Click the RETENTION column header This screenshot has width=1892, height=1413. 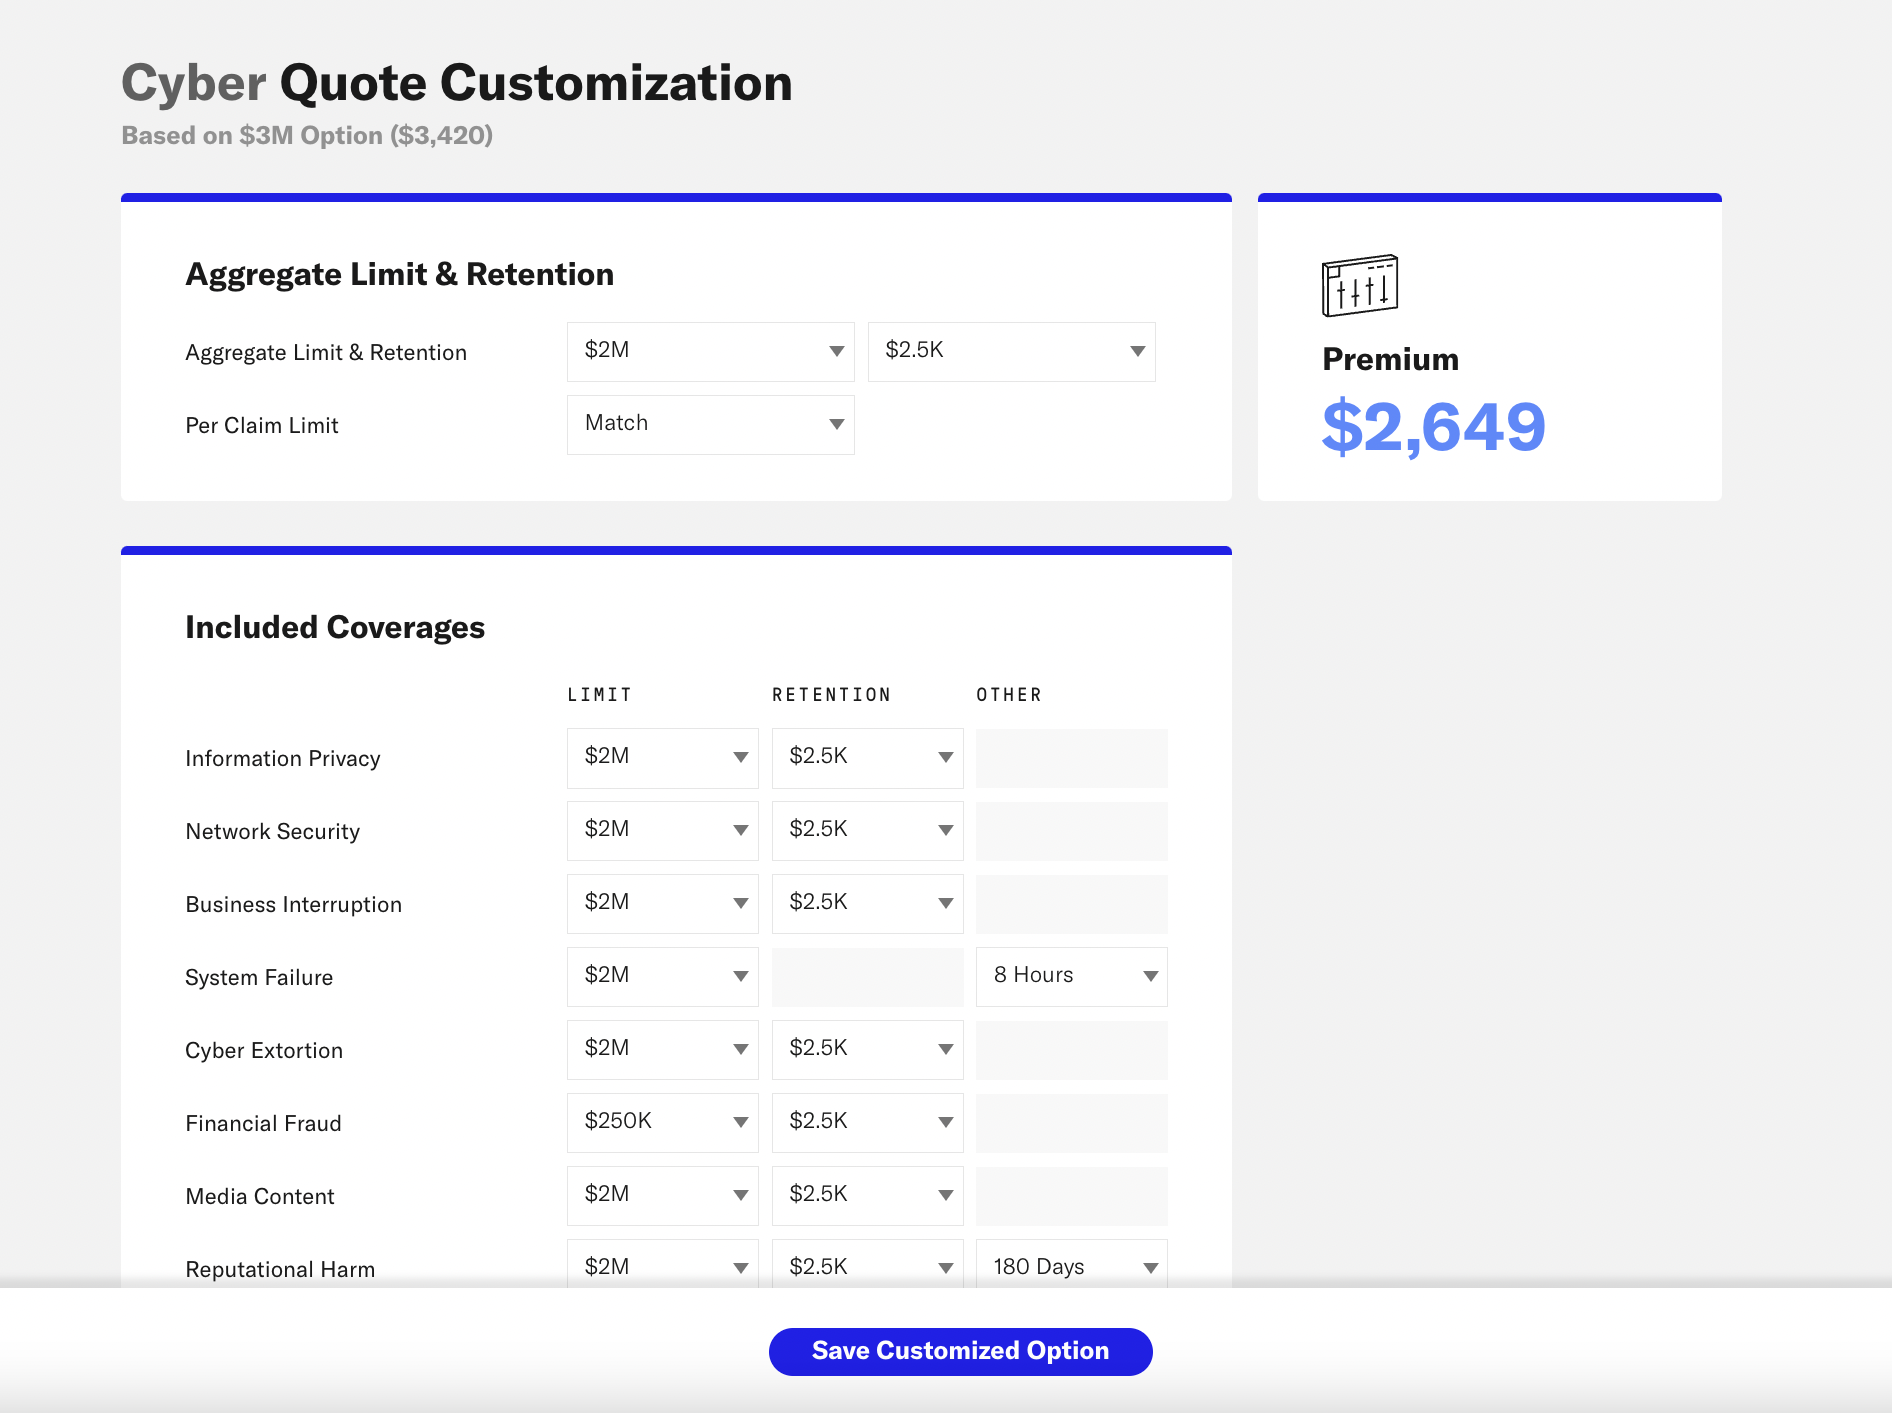point(831,695)
